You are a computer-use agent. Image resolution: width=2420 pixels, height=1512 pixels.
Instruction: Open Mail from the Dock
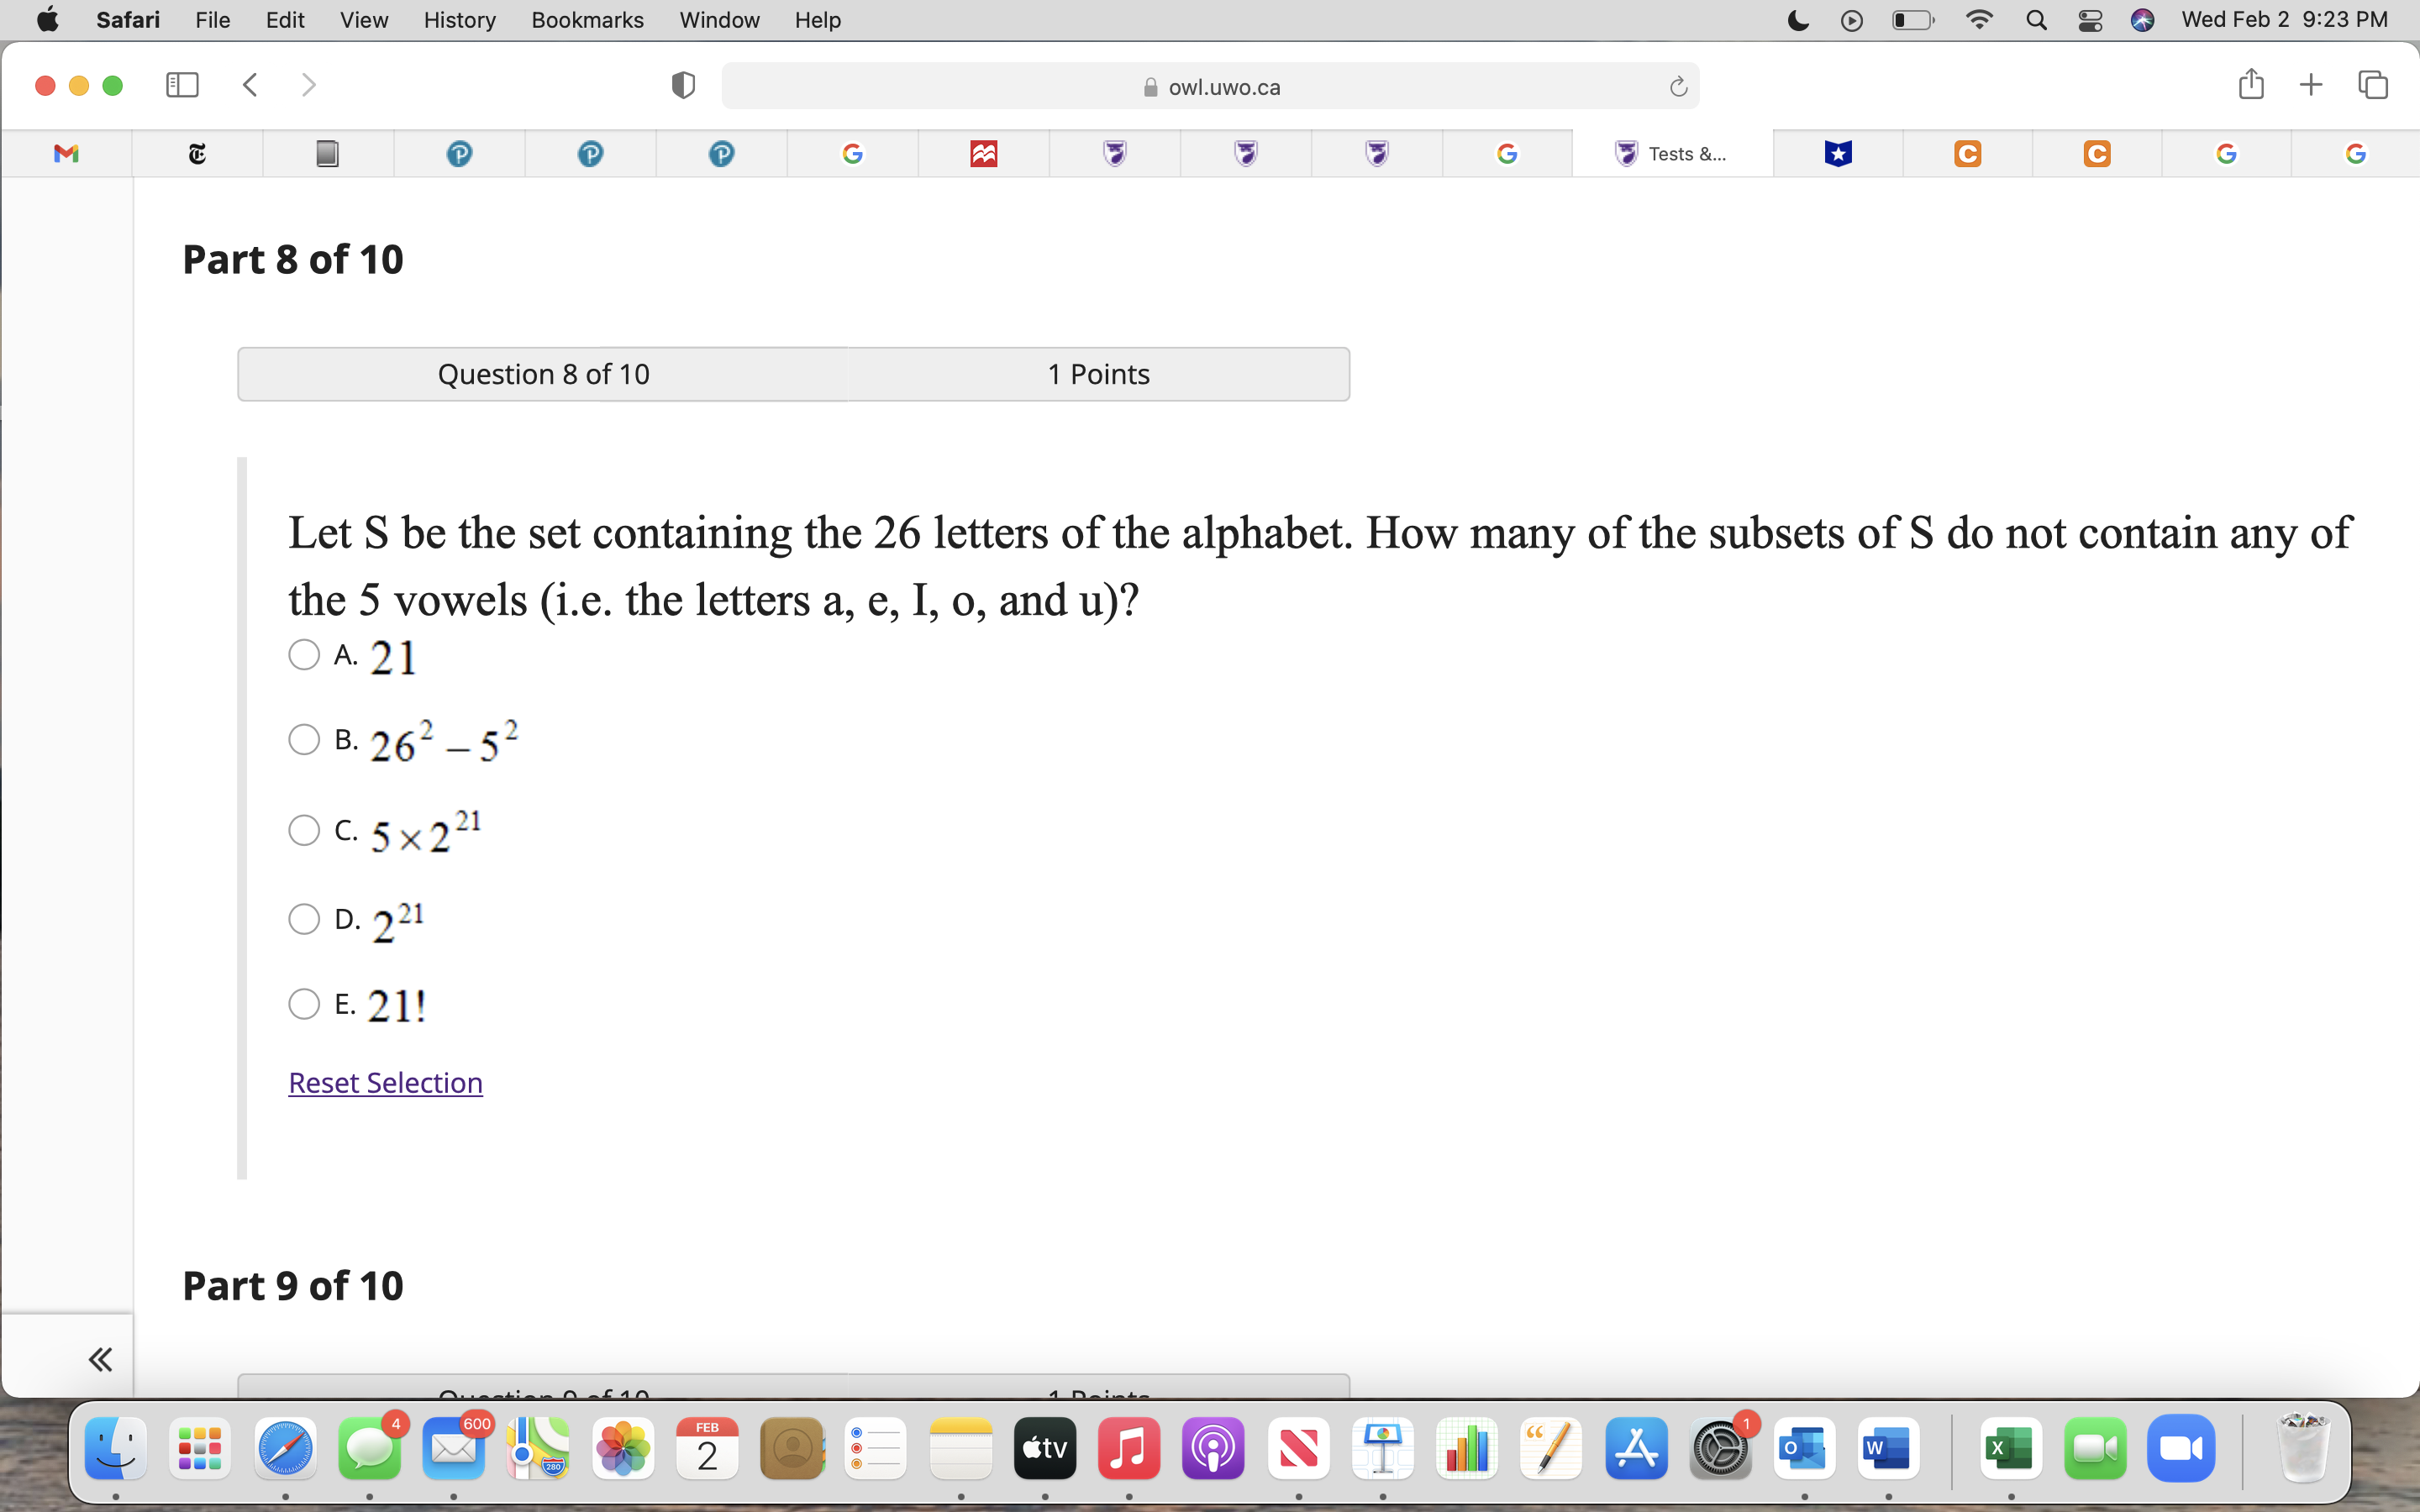click(x=453, y=1448)
